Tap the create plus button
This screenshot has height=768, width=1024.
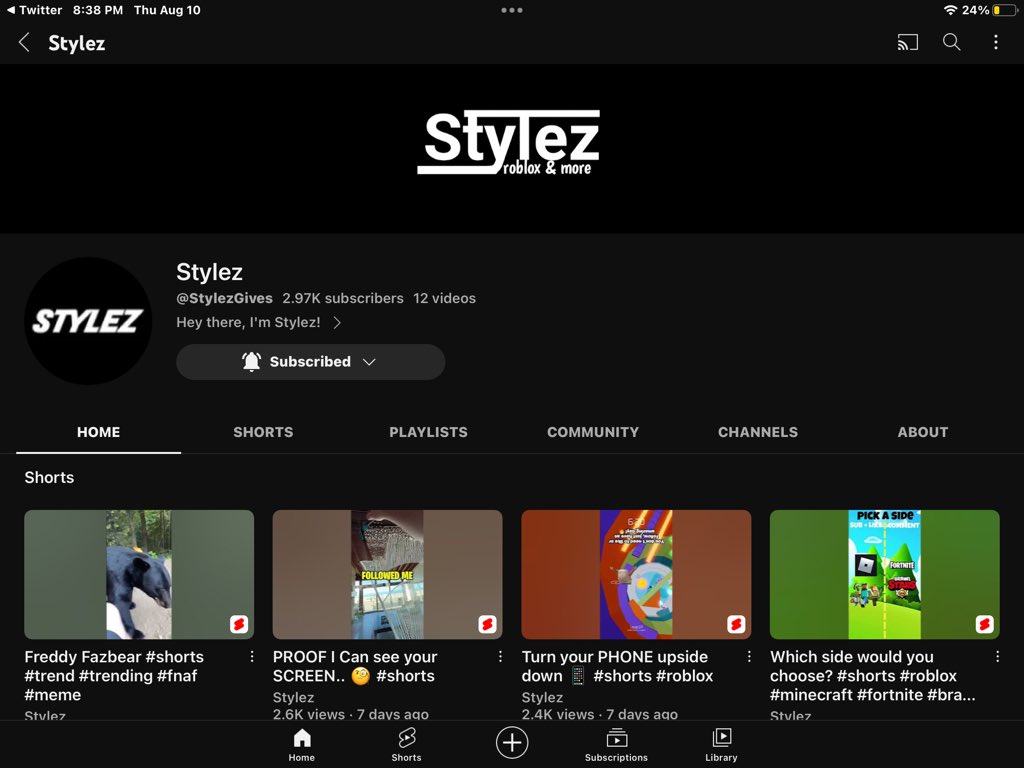[x=512, y=743]
